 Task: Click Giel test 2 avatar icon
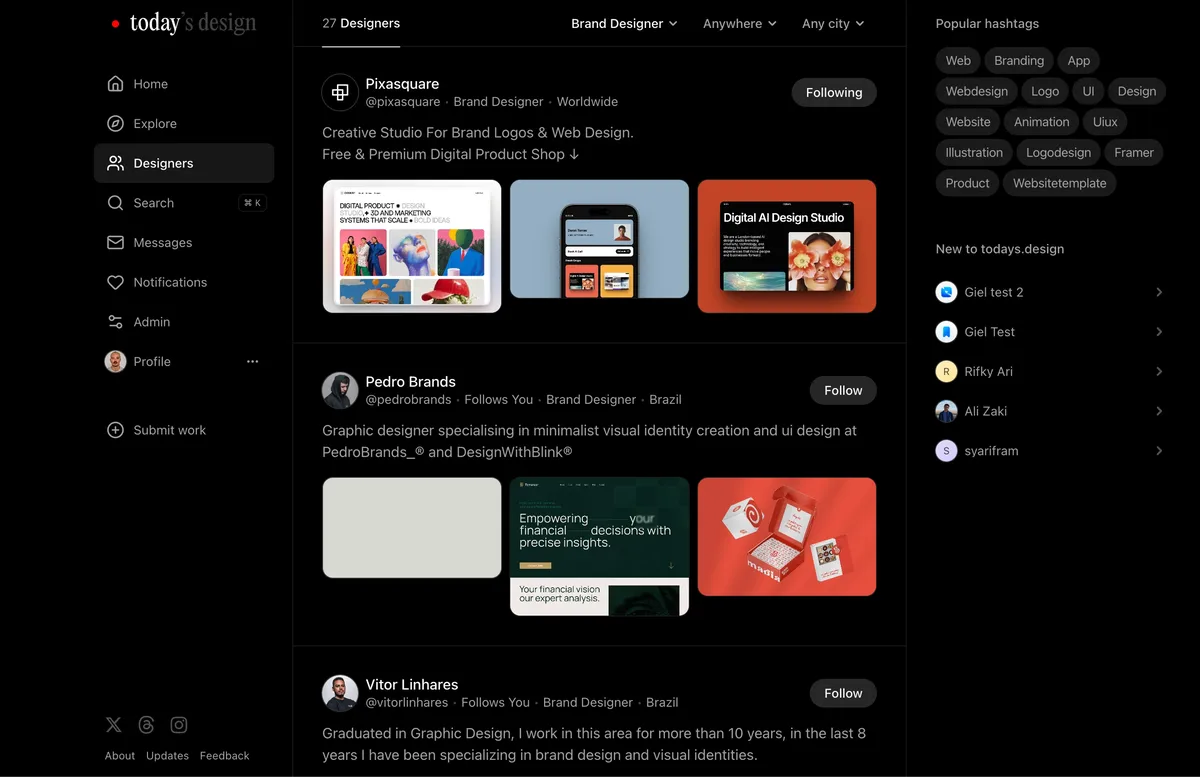946,292
